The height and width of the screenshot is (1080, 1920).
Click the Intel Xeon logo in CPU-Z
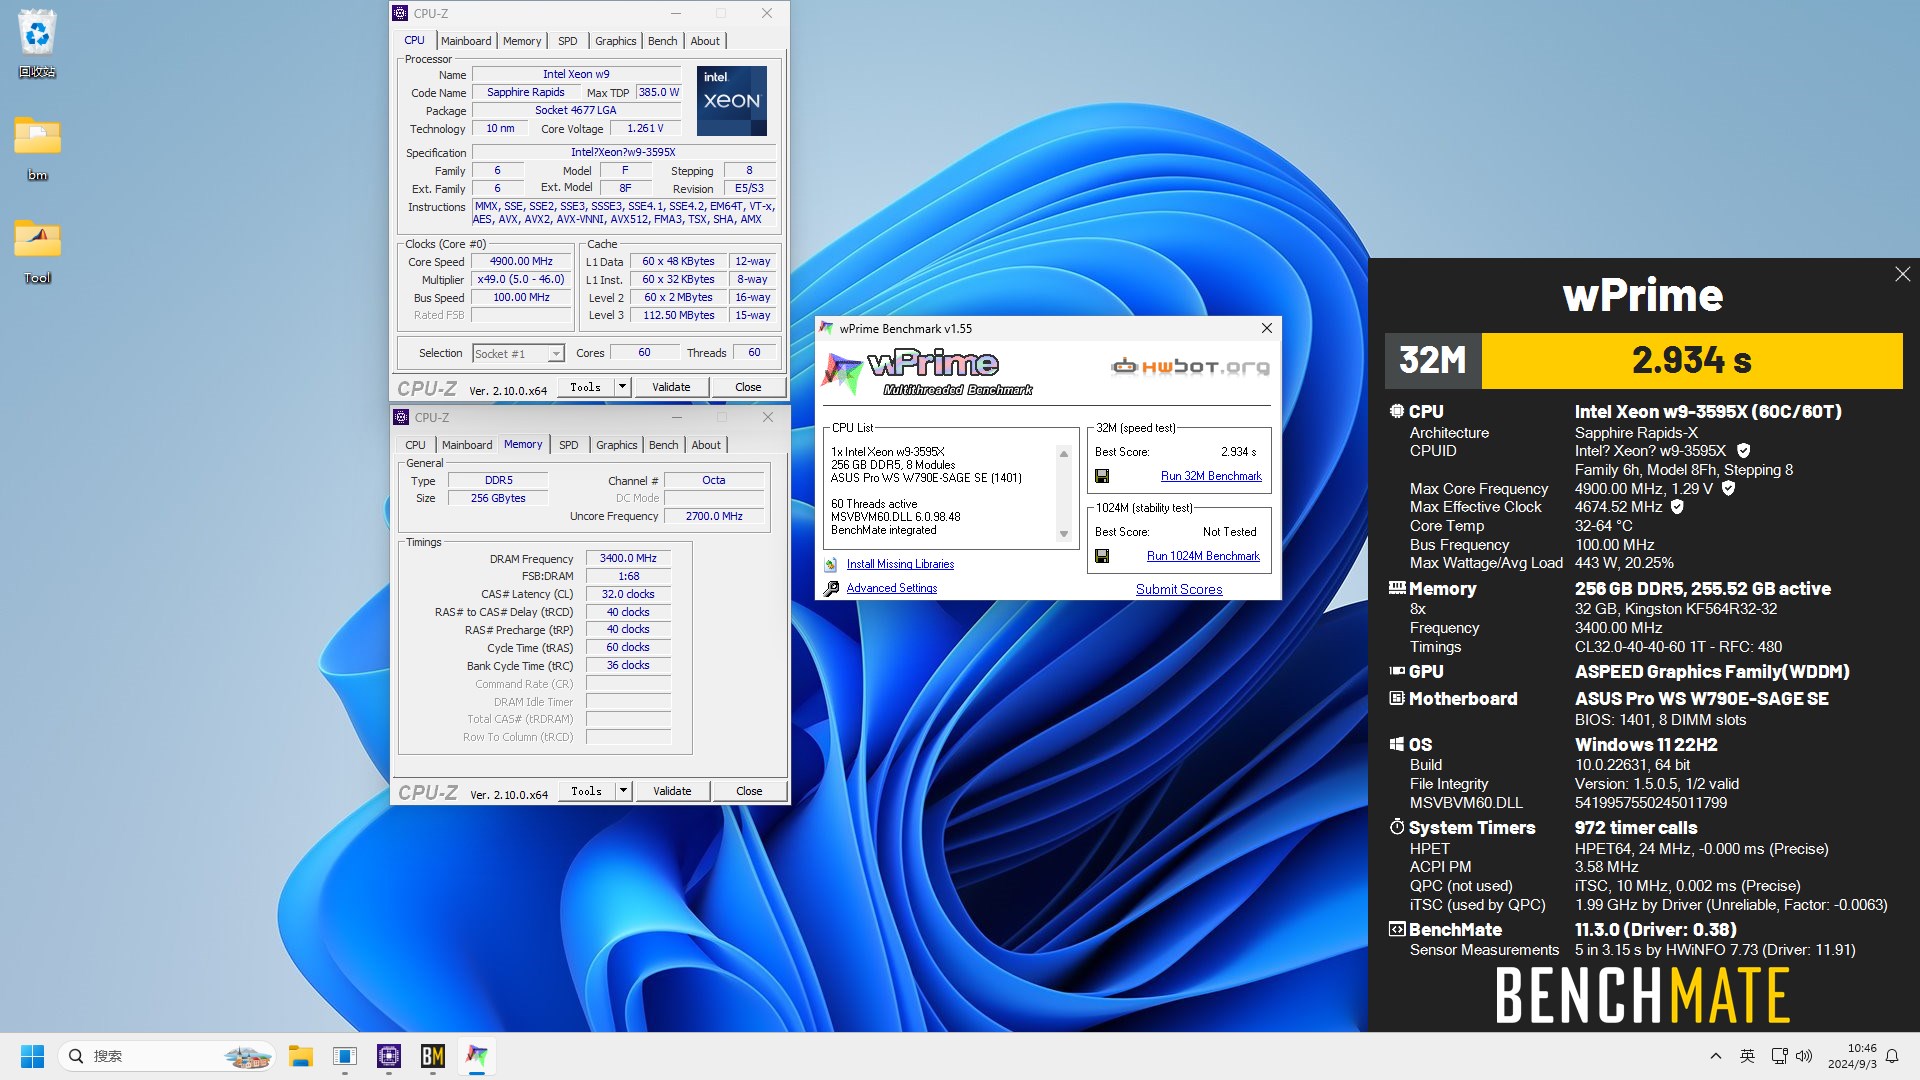click(732, 101)
